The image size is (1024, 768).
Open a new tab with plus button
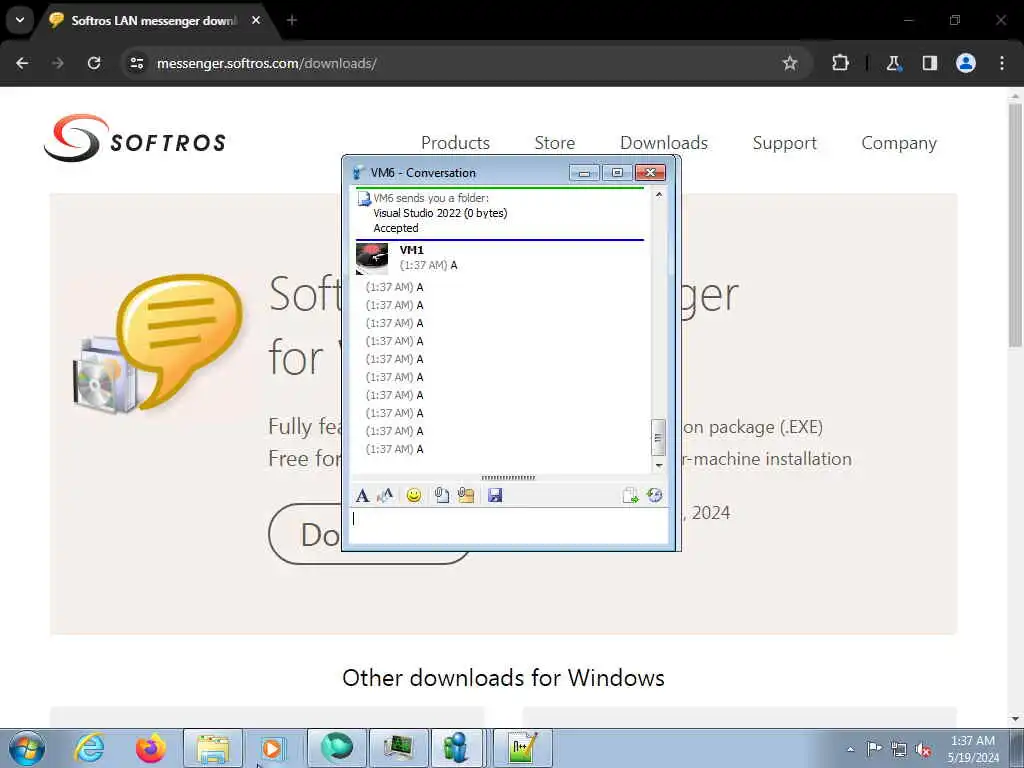click(x=292, y=20)
